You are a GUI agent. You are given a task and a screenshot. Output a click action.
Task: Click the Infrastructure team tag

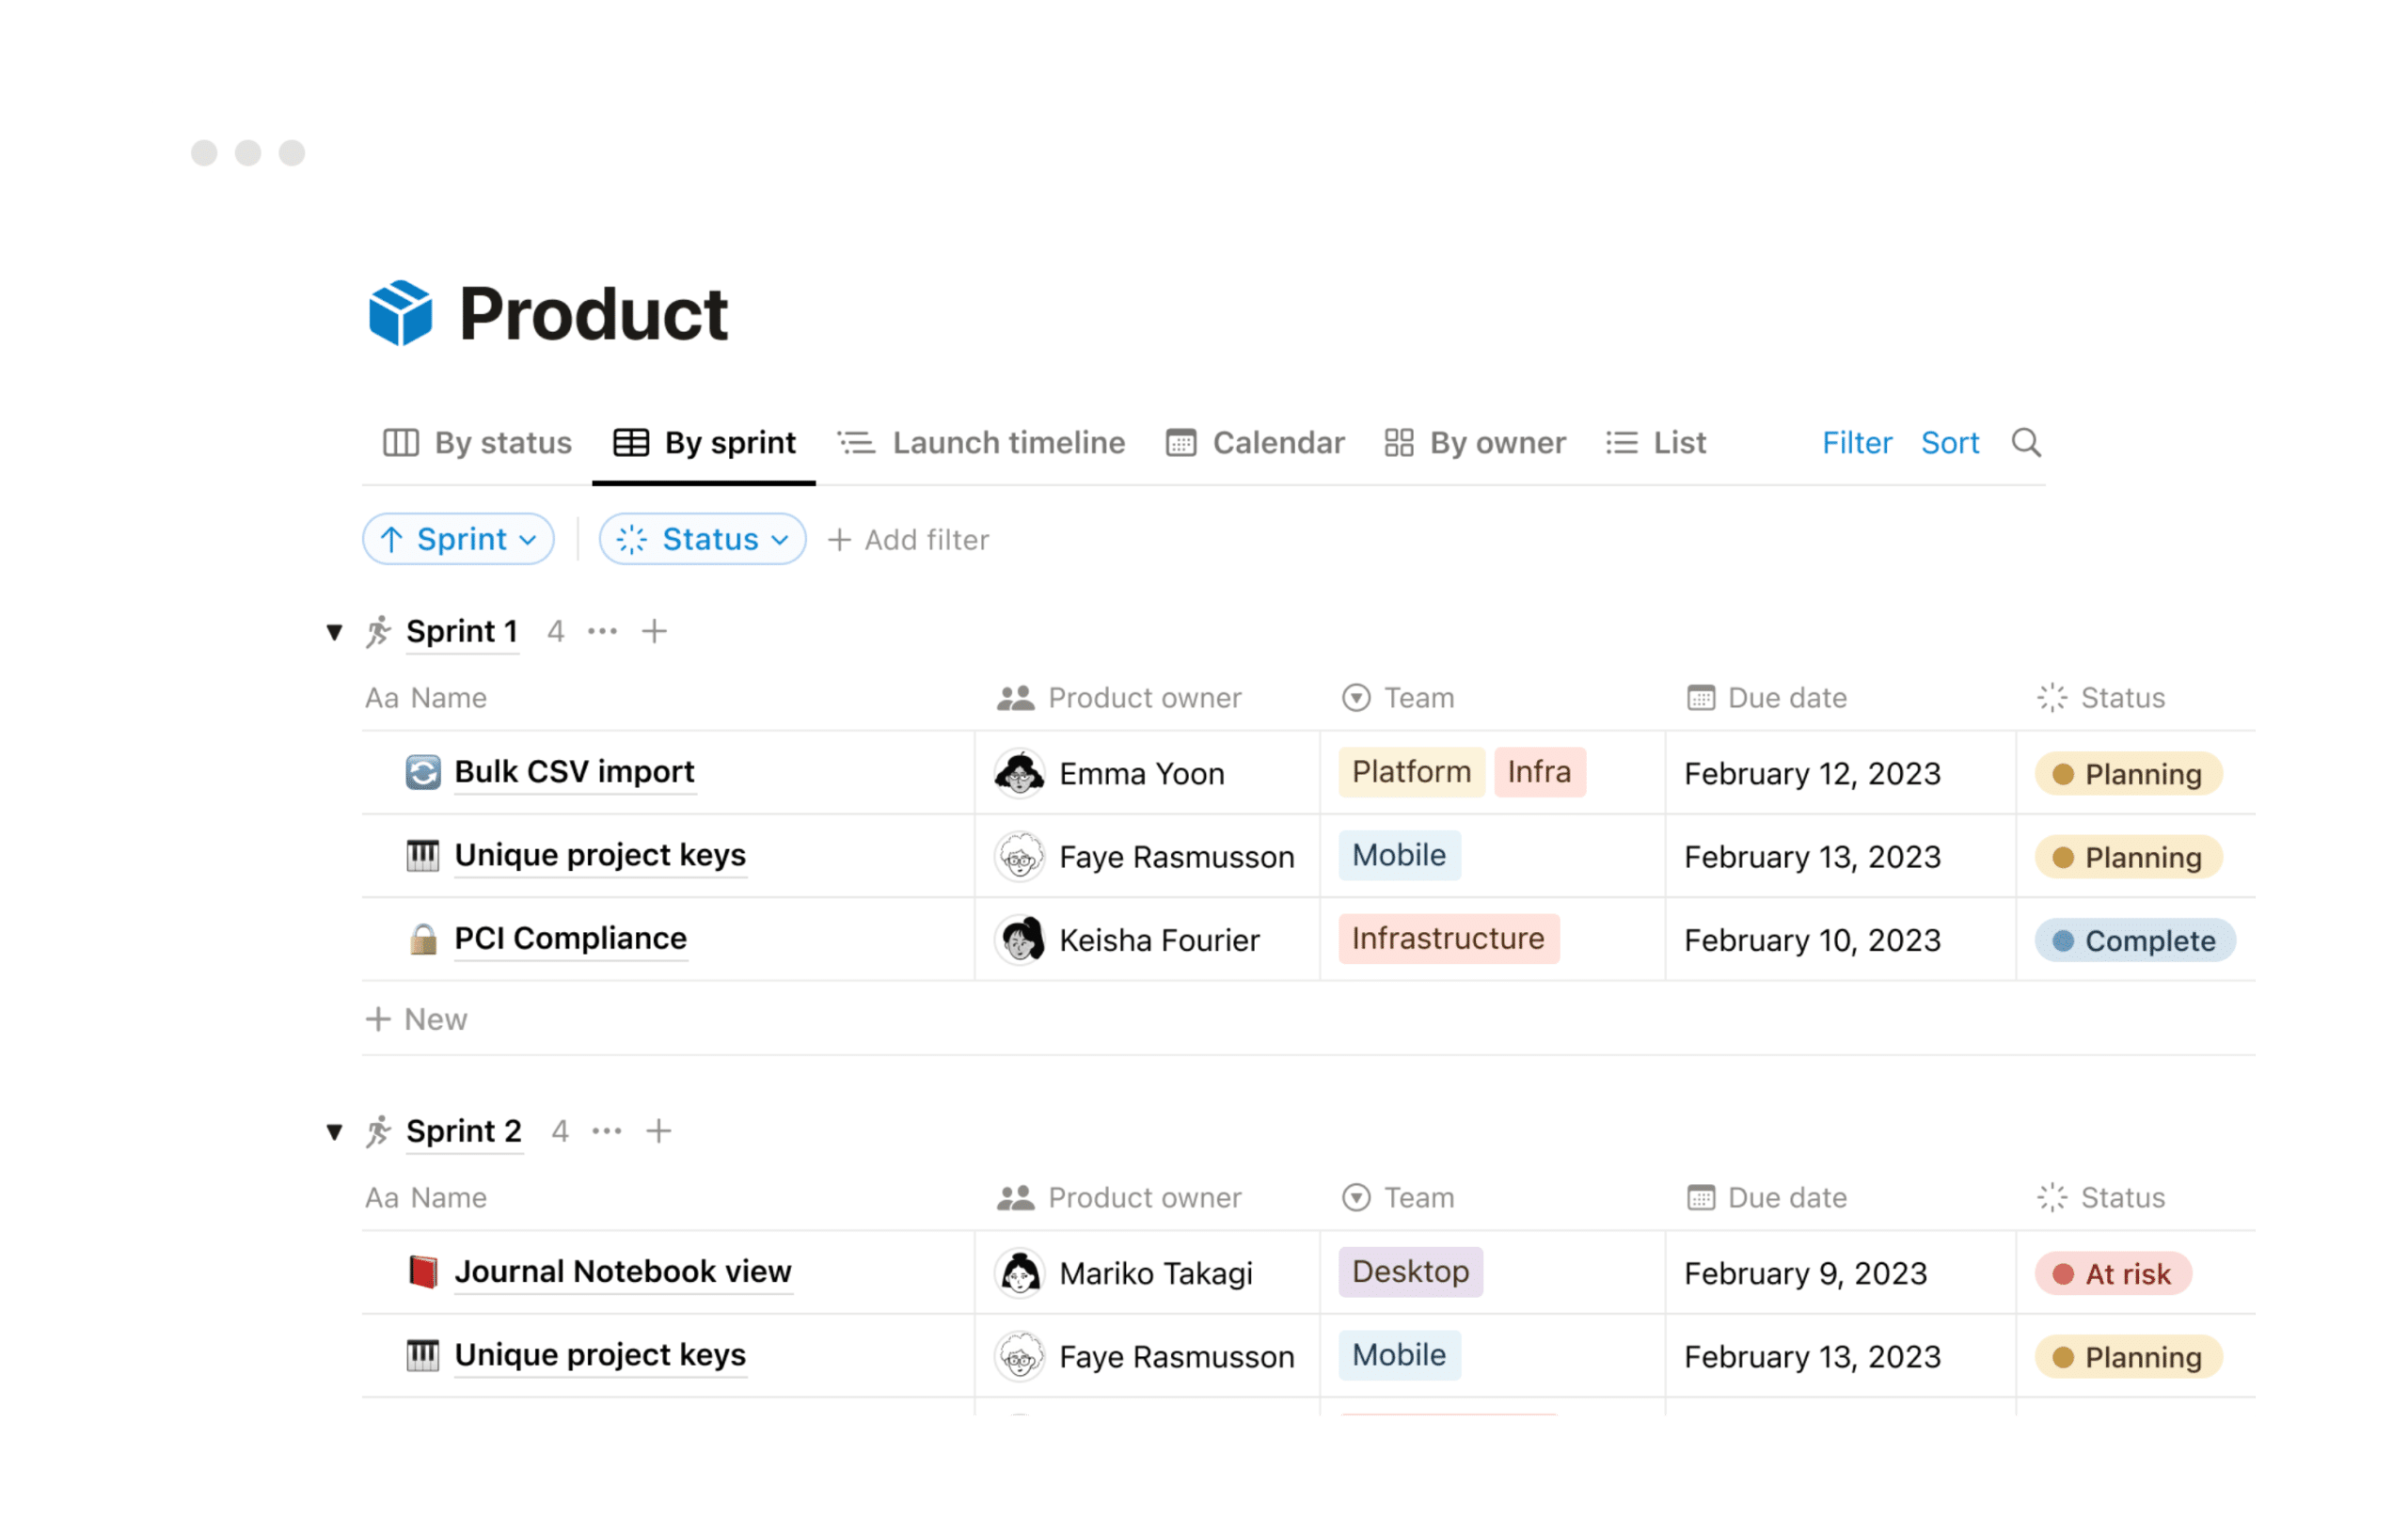[x=1448, y=938]
